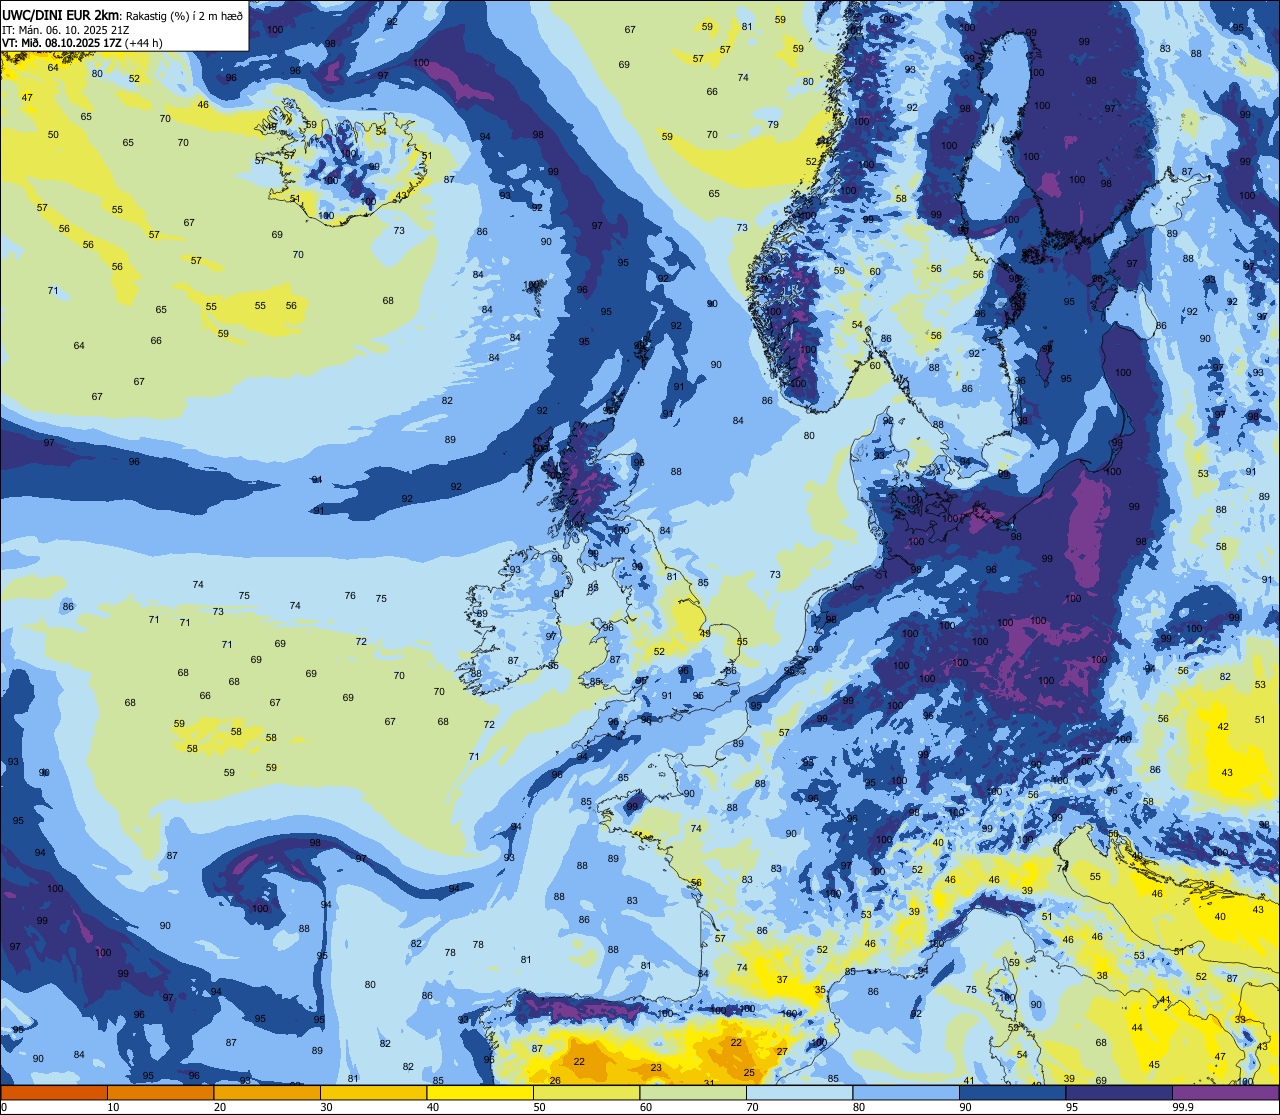The width and height of the screenshot is (1280, 1115).
Task: Pick the golden 30–40 legend color segment
Action: pos(373,1092)
